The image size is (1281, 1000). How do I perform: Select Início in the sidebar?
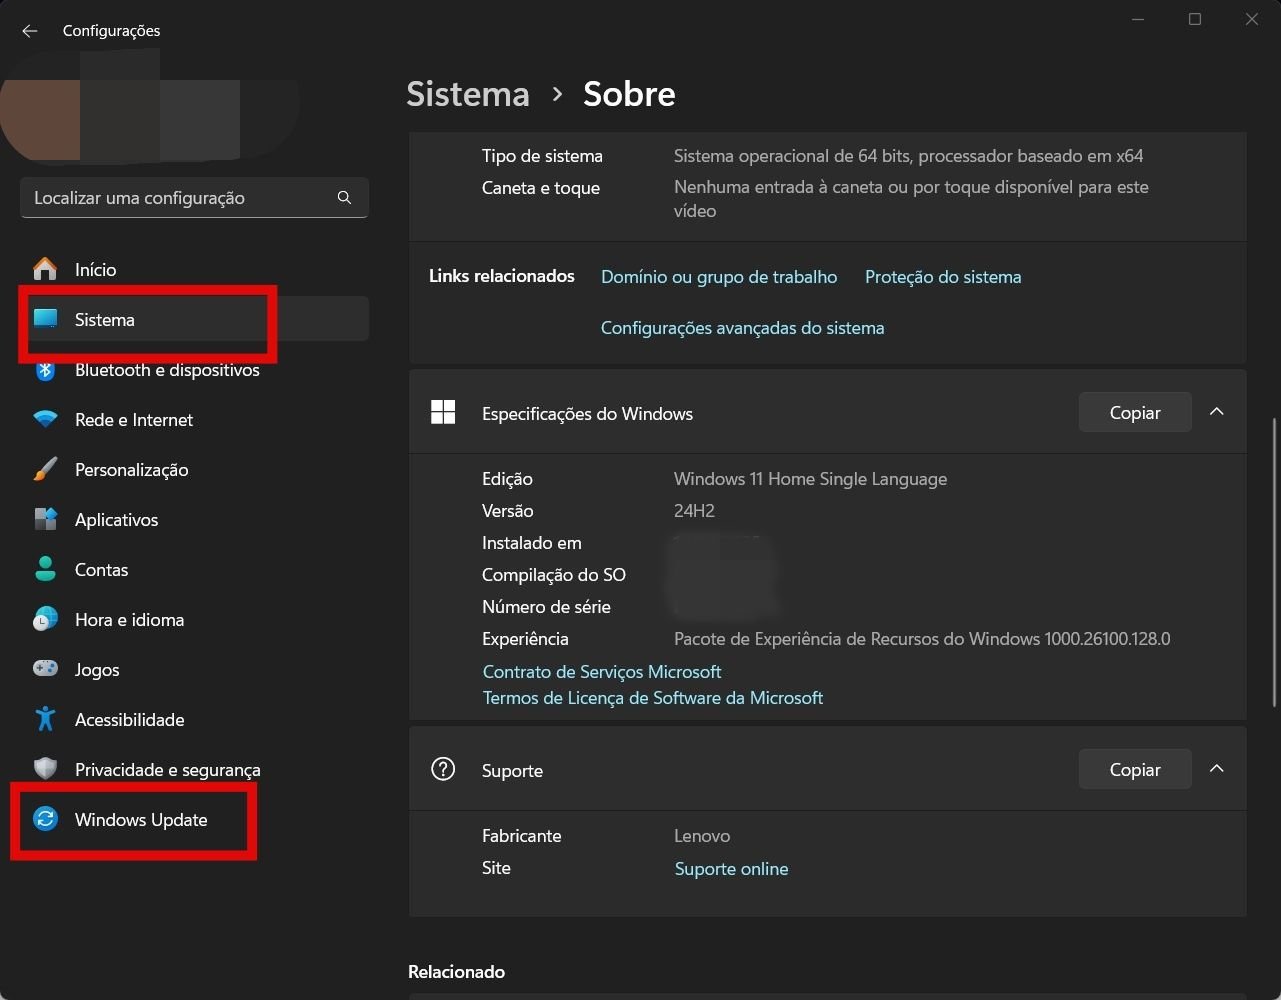94,269
